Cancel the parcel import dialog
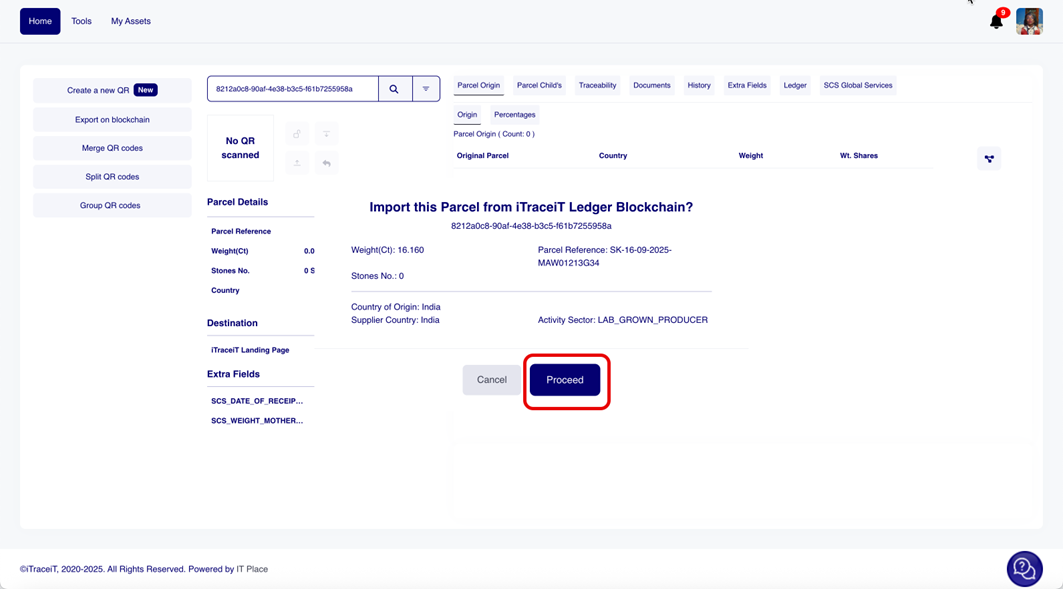1063x589 pixels. tap(491, 380)
